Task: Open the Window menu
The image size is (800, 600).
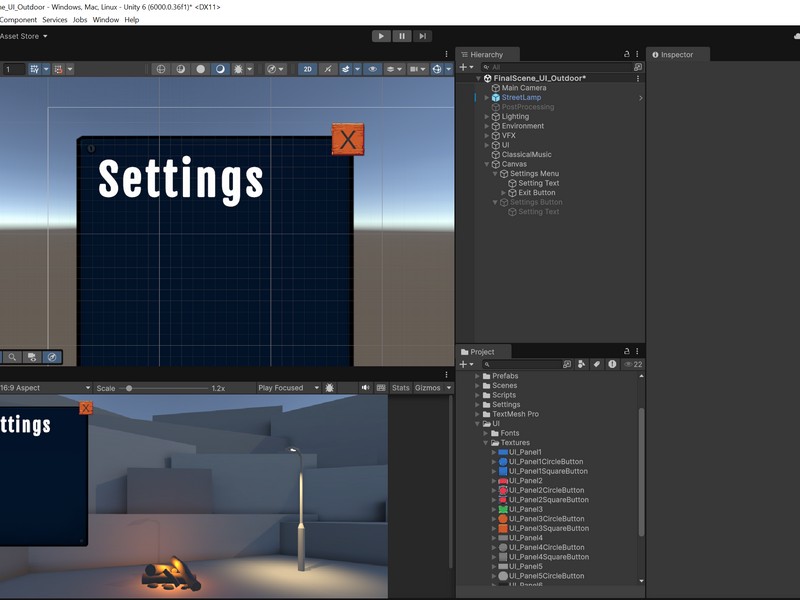Action: [106, 20]
